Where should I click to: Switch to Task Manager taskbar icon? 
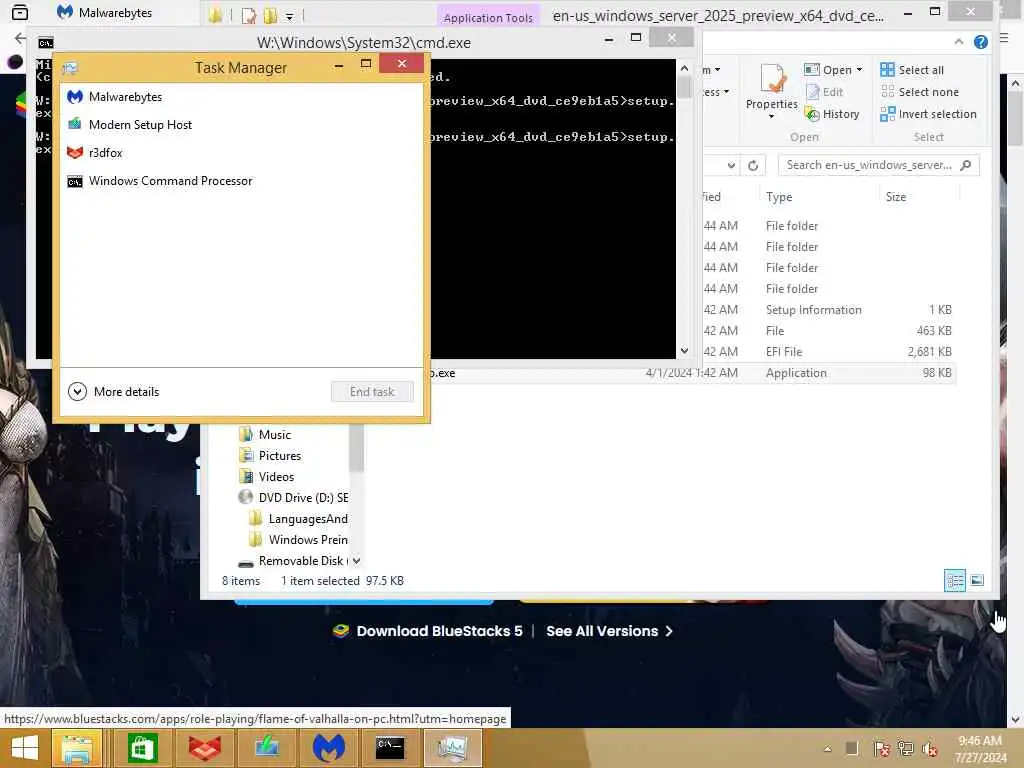[453, 748]
